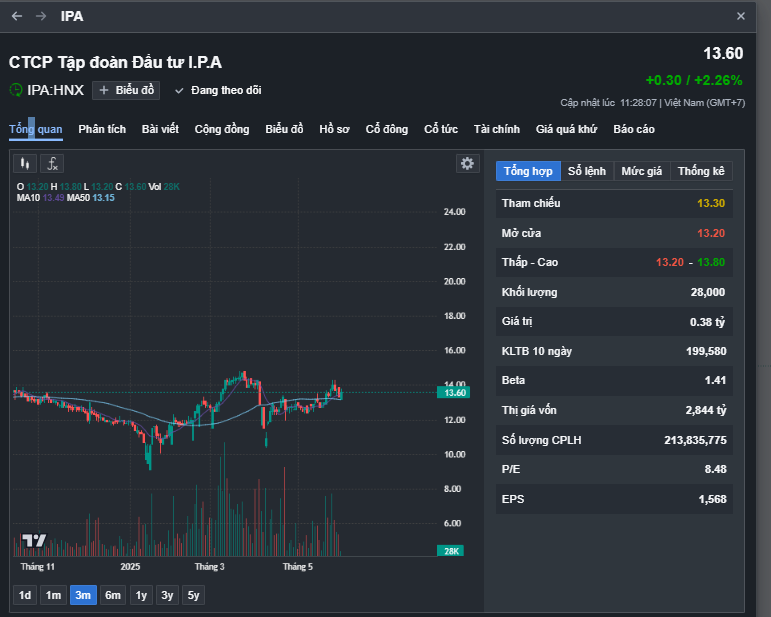The height and width of the screenshot is (617, 771).
Task: Select the Sổ lệnh panel tab
Action: [587, 171]
